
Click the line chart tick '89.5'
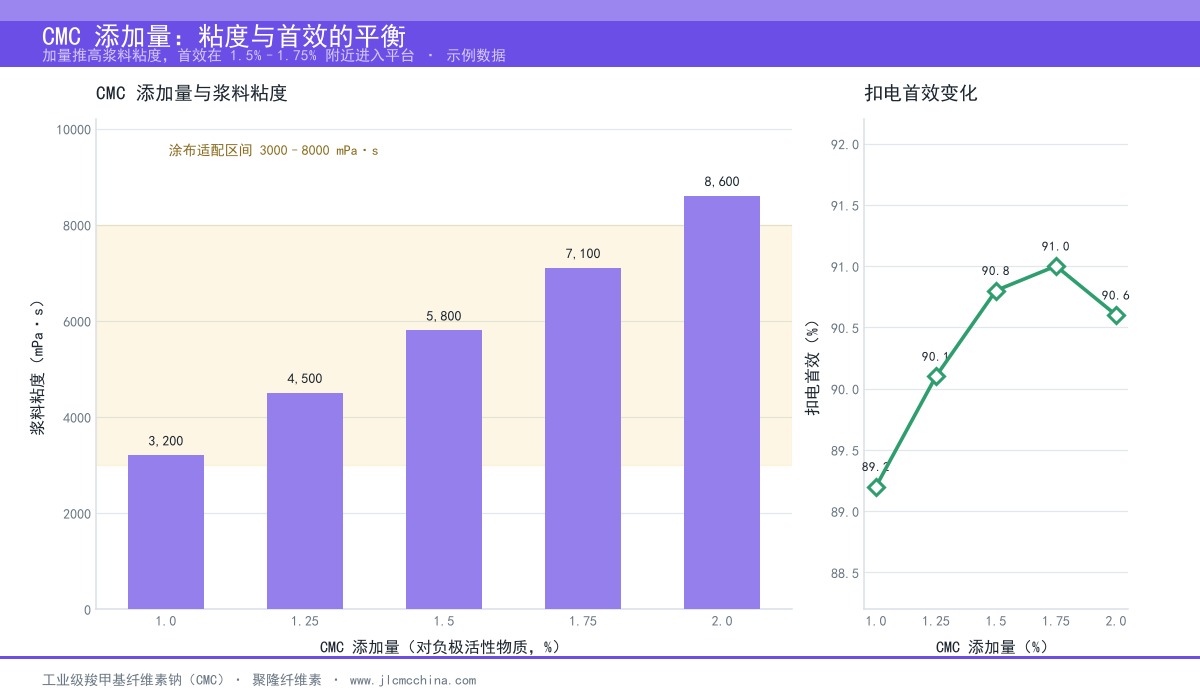(x=845, y=451)
